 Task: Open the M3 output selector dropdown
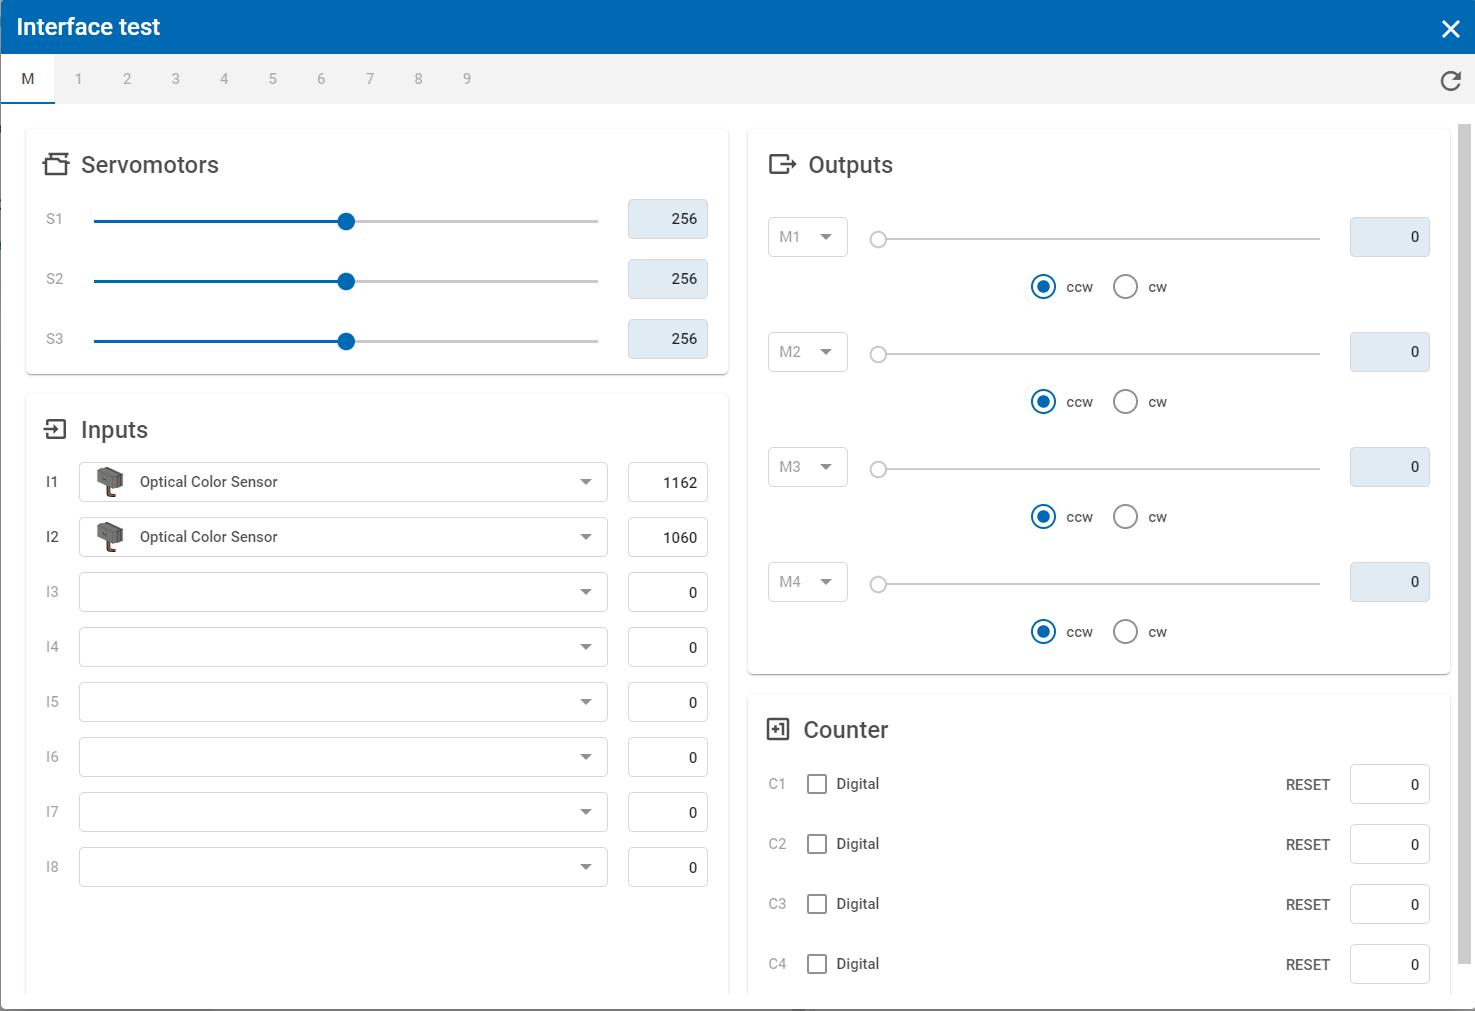pos(808,467)
